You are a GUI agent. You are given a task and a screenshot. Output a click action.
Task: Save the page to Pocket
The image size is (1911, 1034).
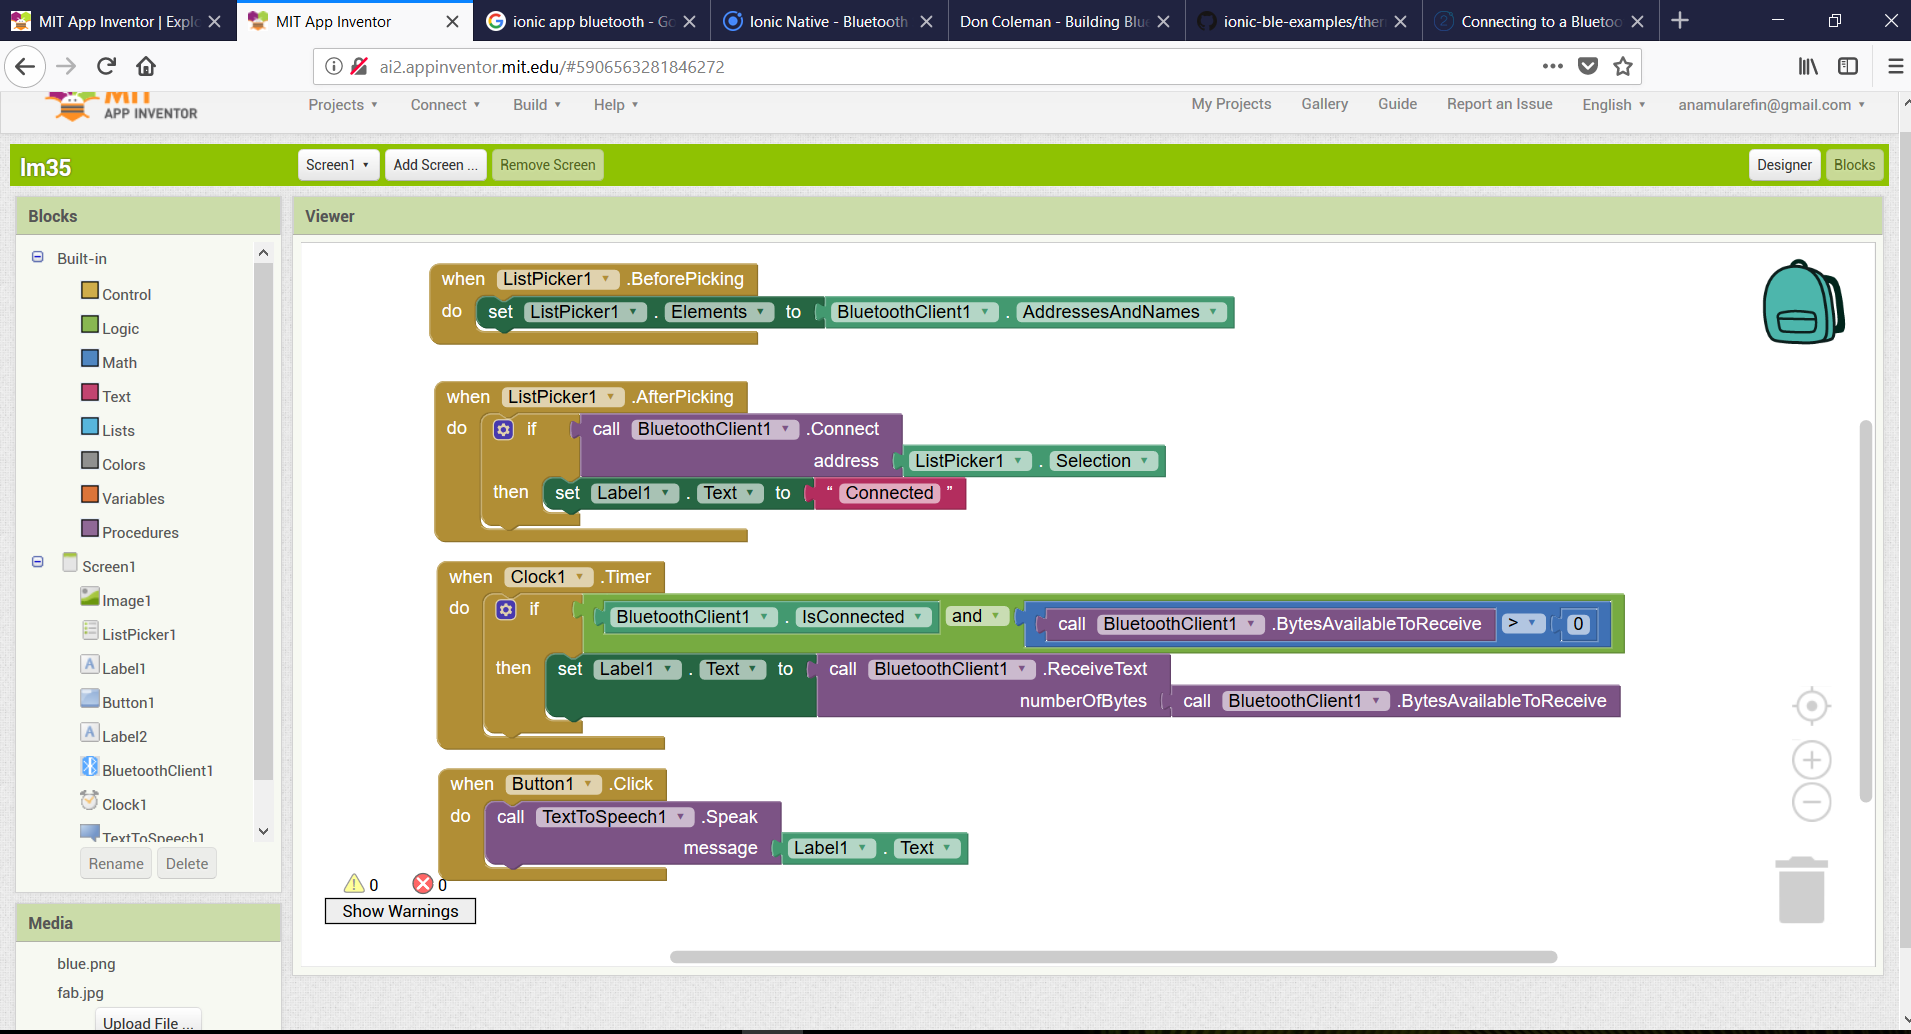(x=1588, y=67)
